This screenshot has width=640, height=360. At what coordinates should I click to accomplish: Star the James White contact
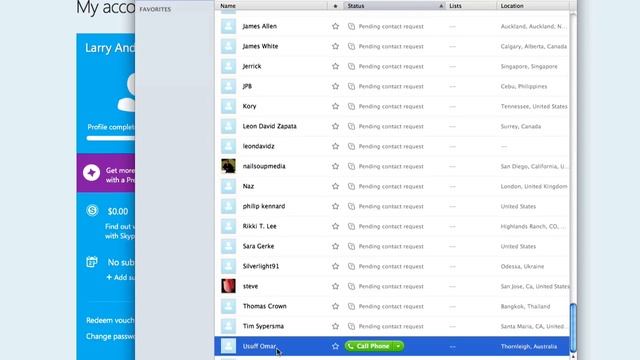coord(335,46)
